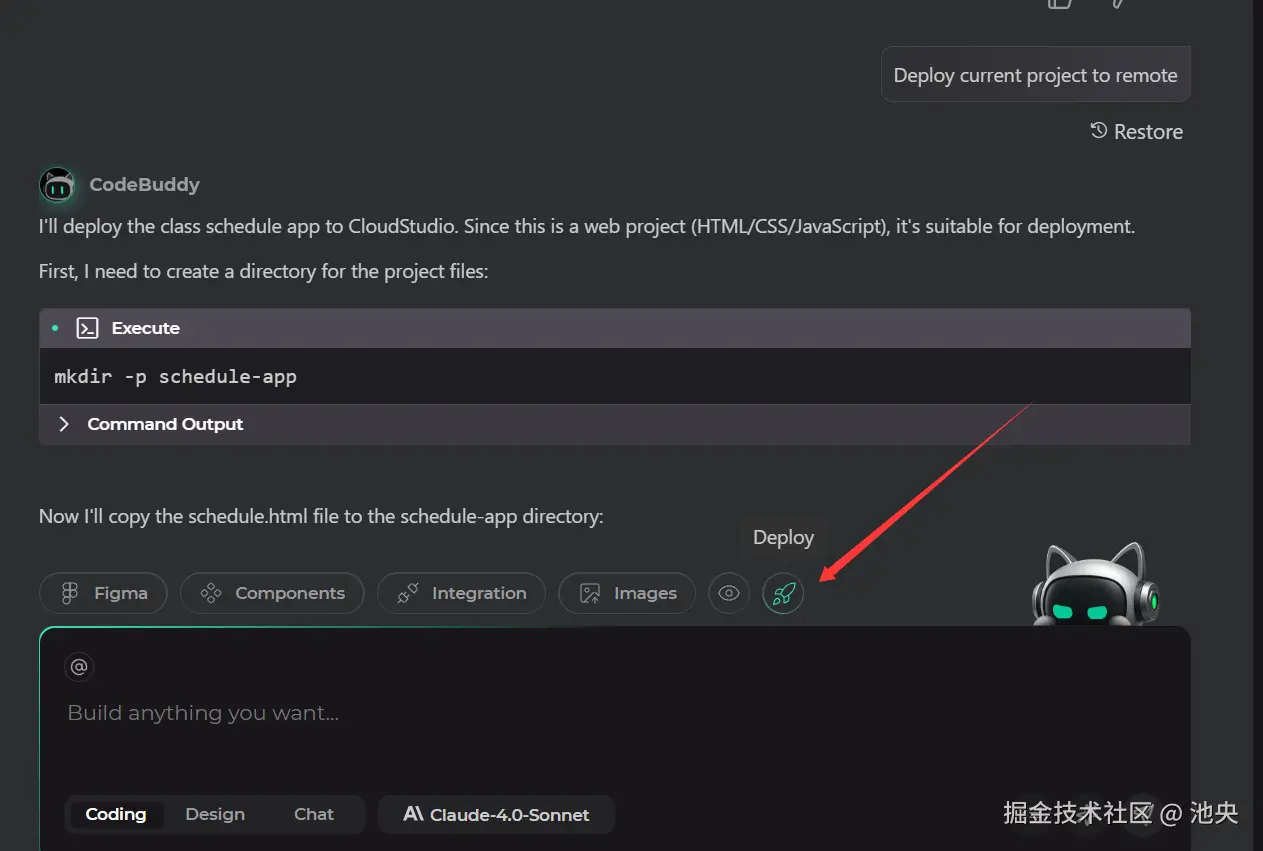Expand the Command Output section

point(614,424)
